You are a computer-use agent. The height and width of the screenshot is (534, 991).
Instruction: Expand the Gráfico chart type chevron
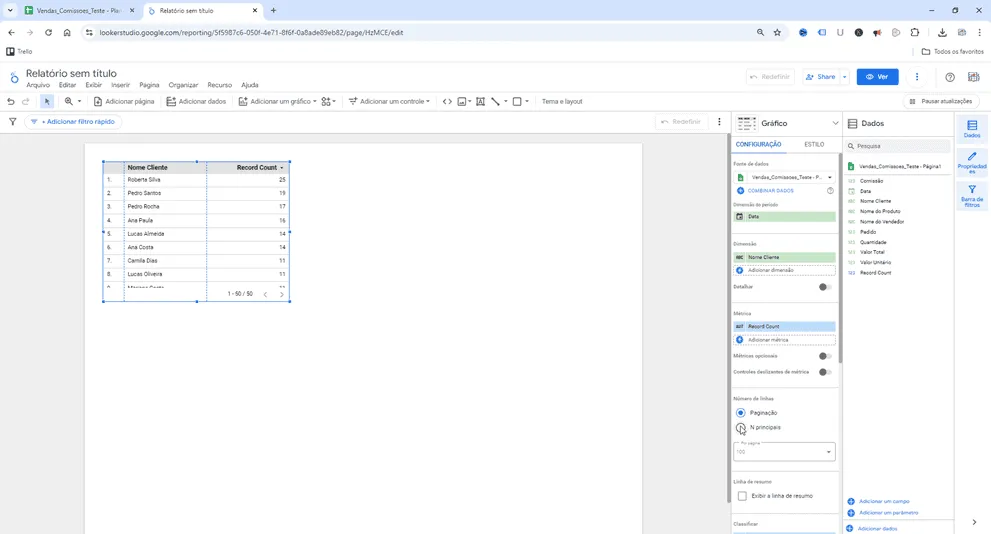click(835, 123)
